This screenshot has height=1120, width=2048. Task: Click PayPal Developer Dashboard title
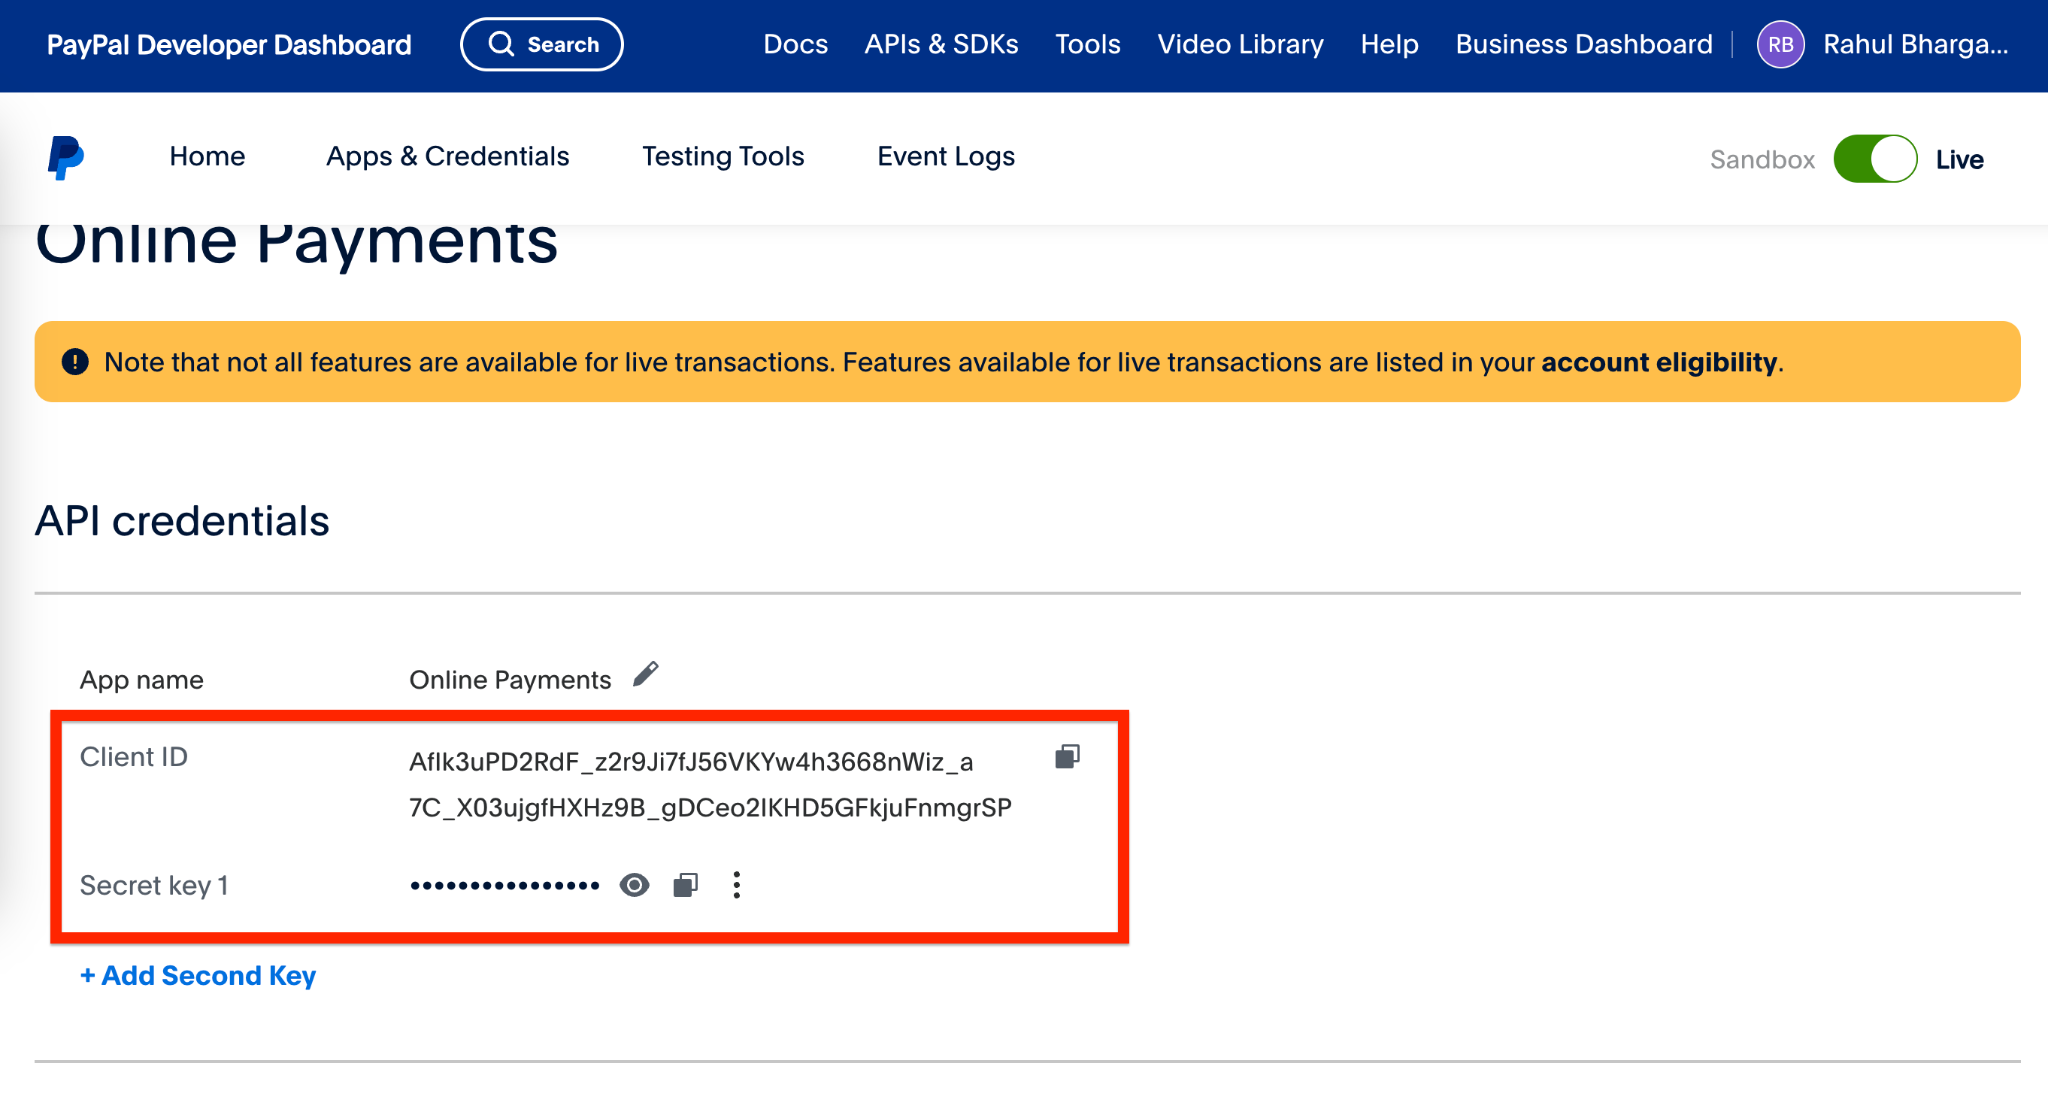tap(229, 45)
